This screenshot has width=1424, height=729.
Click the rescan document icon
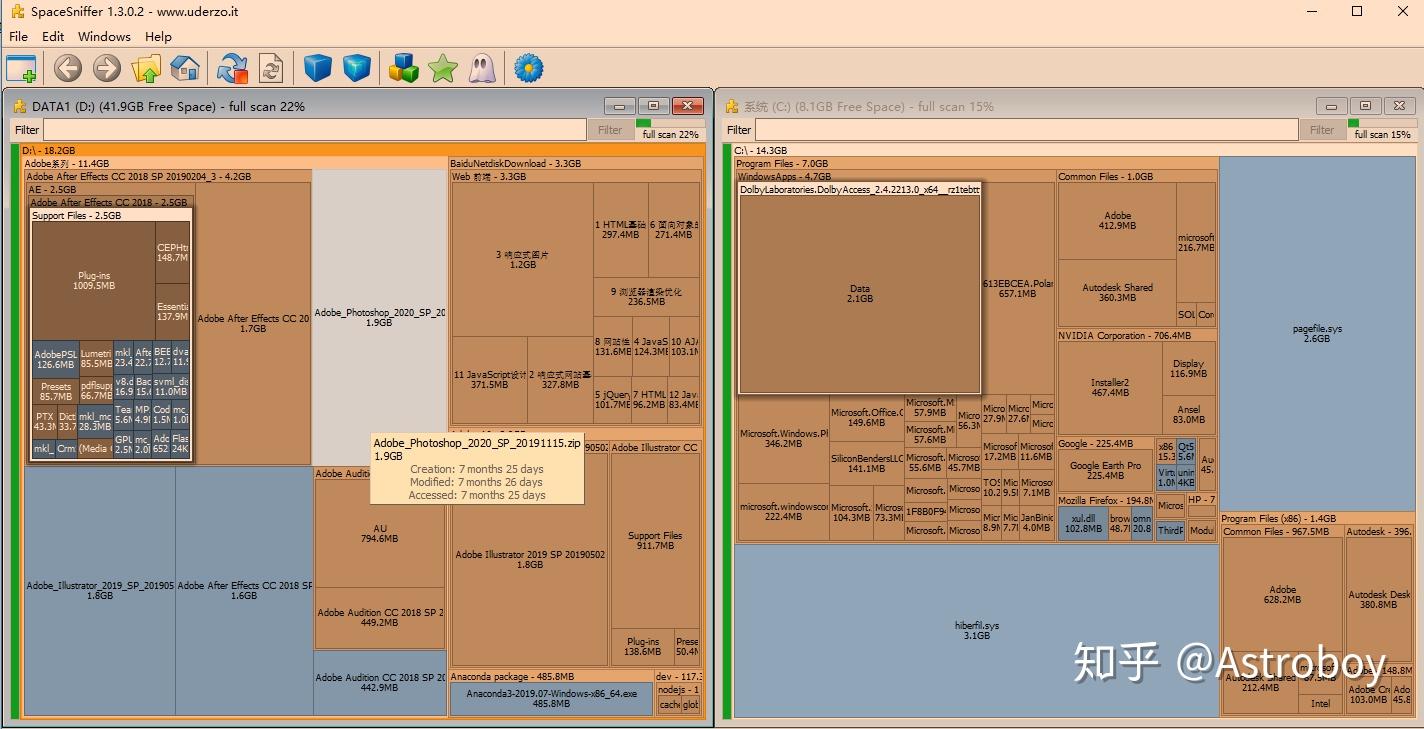tap(271, 68)
